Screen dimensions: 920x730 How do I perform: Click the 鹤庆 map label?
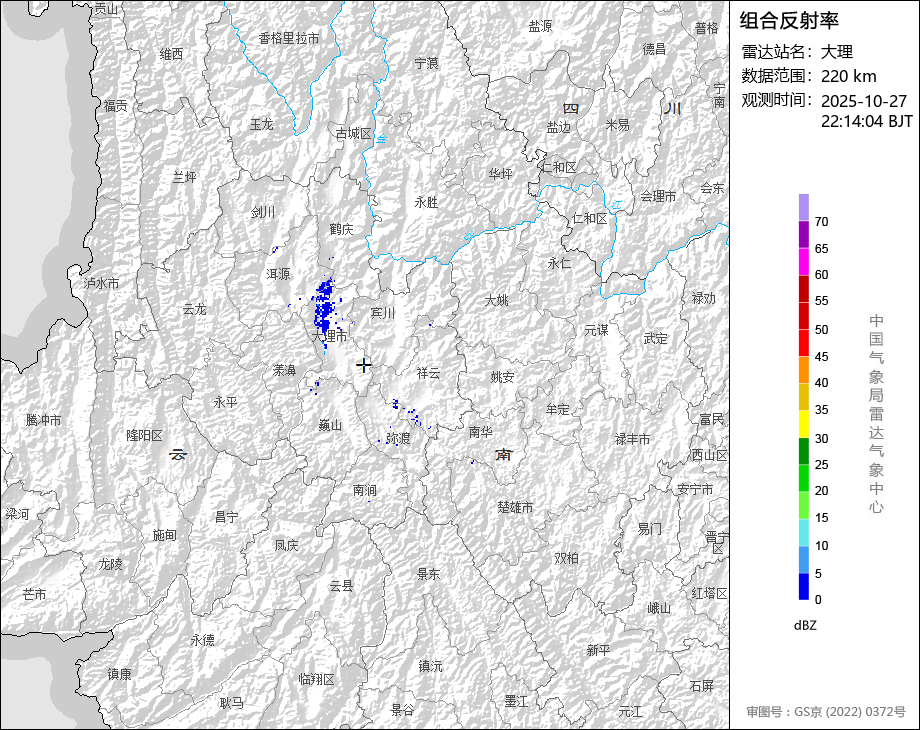coord(341,229)
